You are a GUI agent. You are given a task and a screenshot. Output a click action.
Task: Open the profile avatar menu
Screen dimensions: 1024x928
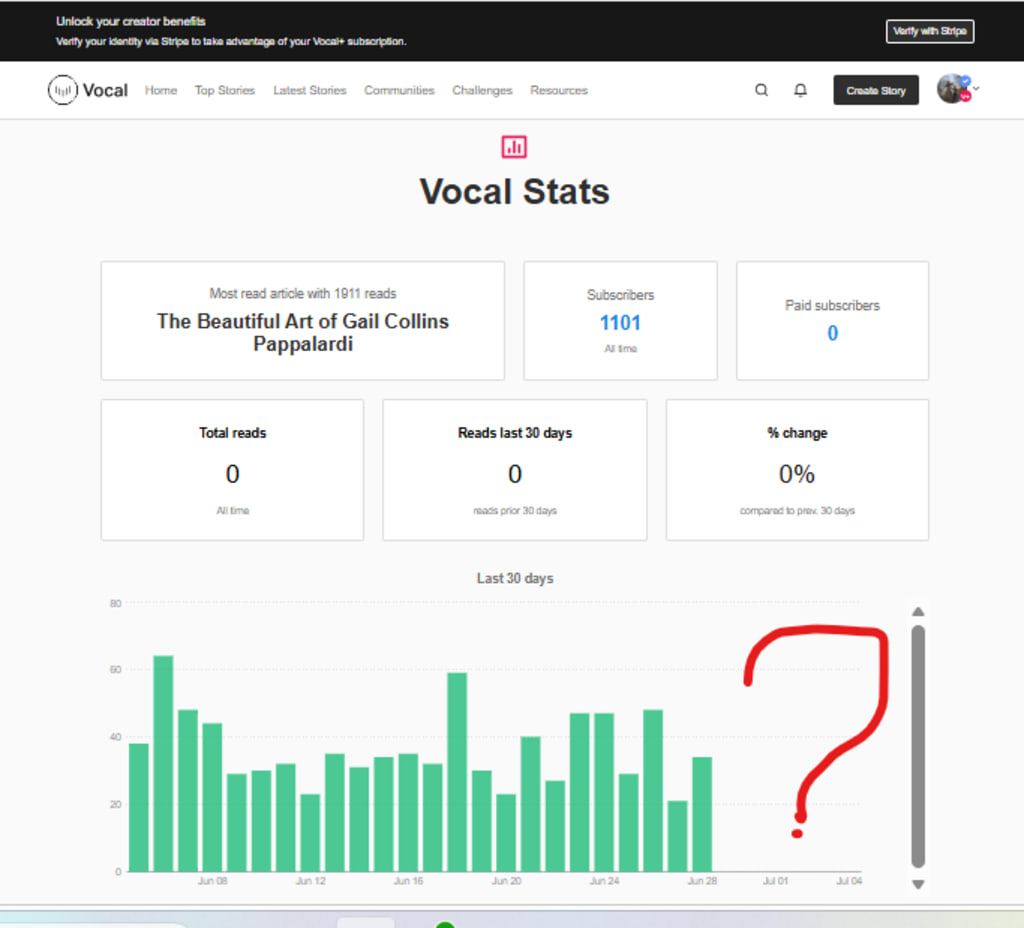tap(952, 89)
